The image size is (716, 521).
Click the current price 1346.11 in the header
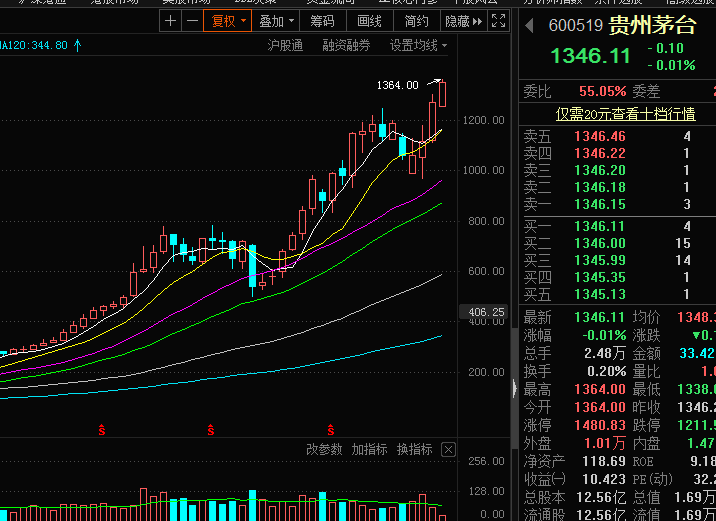tap(590, 56)
